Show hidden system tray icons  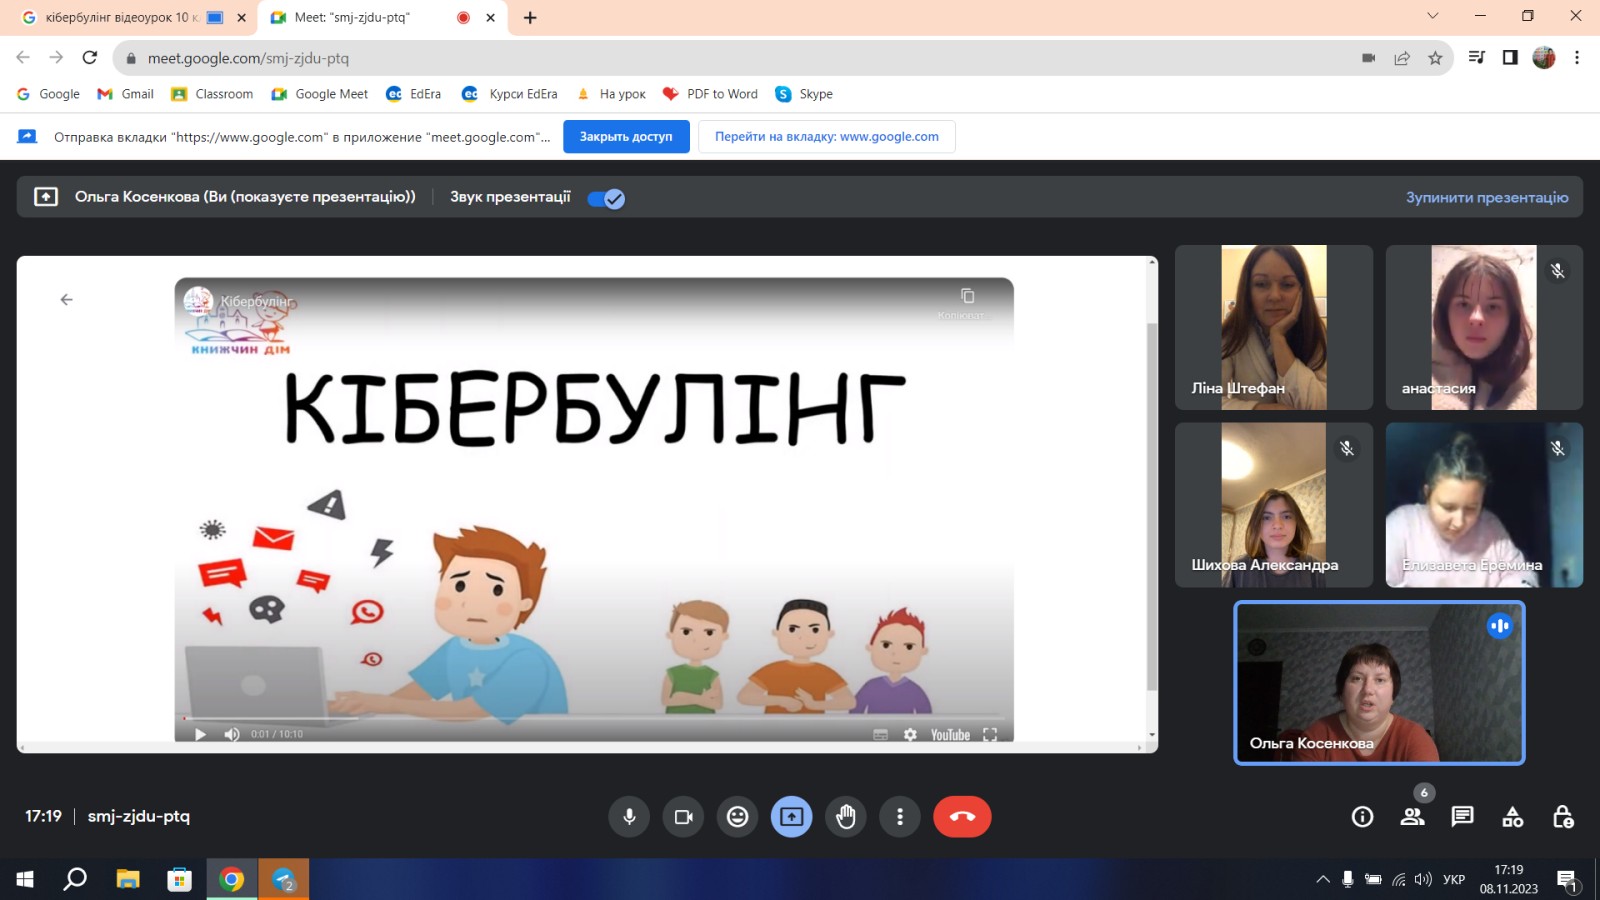point(1322,880)
